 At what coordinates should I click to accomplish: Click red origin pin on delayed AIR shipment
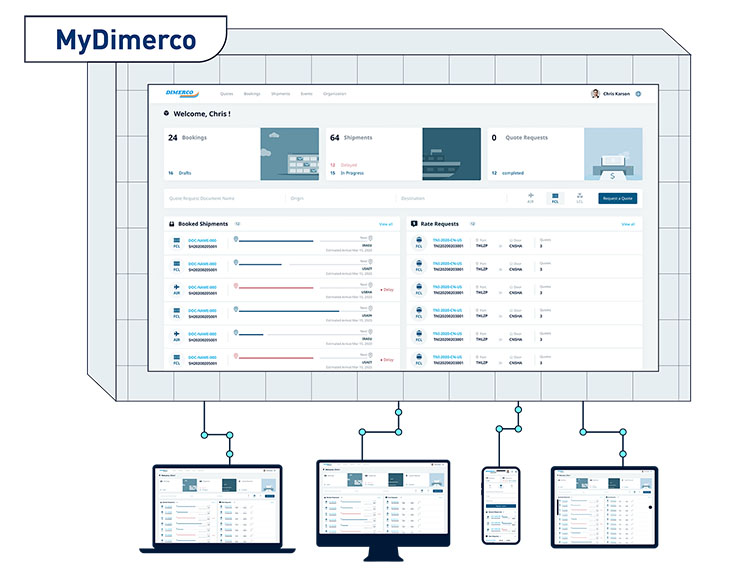pyautogui.click(x=235, y=286)
